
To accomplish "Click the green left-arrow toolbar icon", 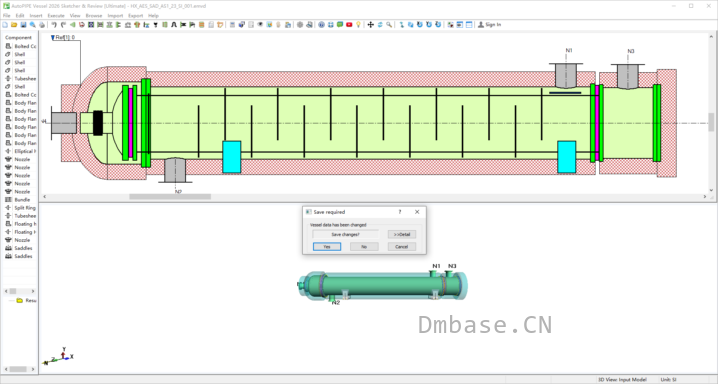I will point(73,25).
